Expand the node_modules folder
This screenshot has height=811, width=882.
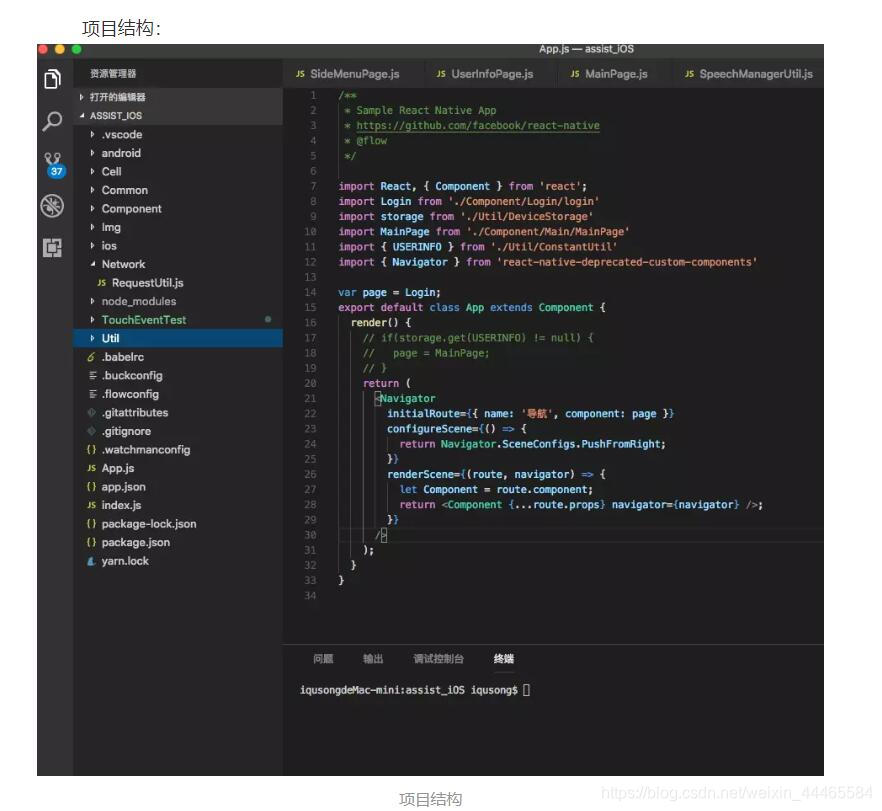pos(93,301)
